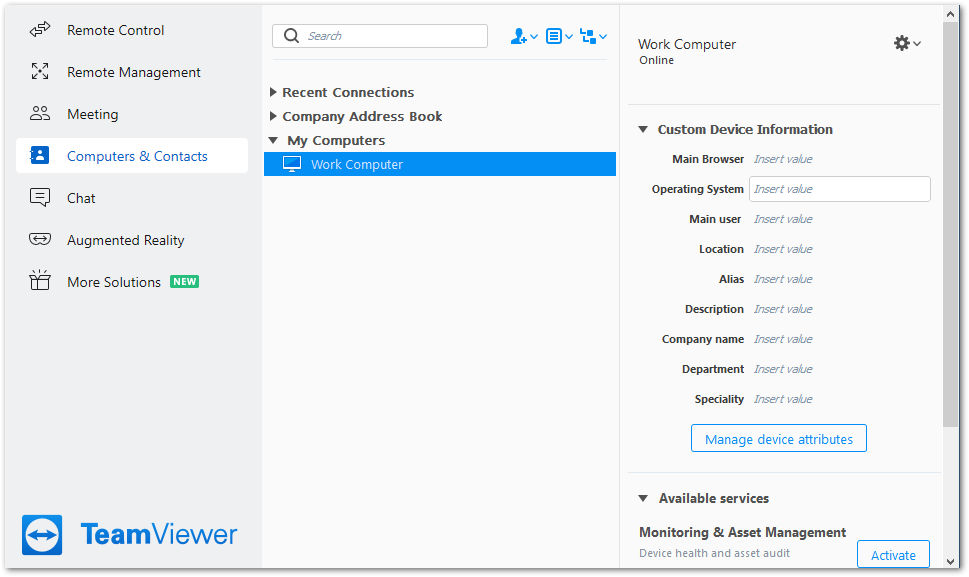The width and height of the screenshot is (969, 577).
Task: Click the scrollbar down arrow
Action: [x=950, y=561]
